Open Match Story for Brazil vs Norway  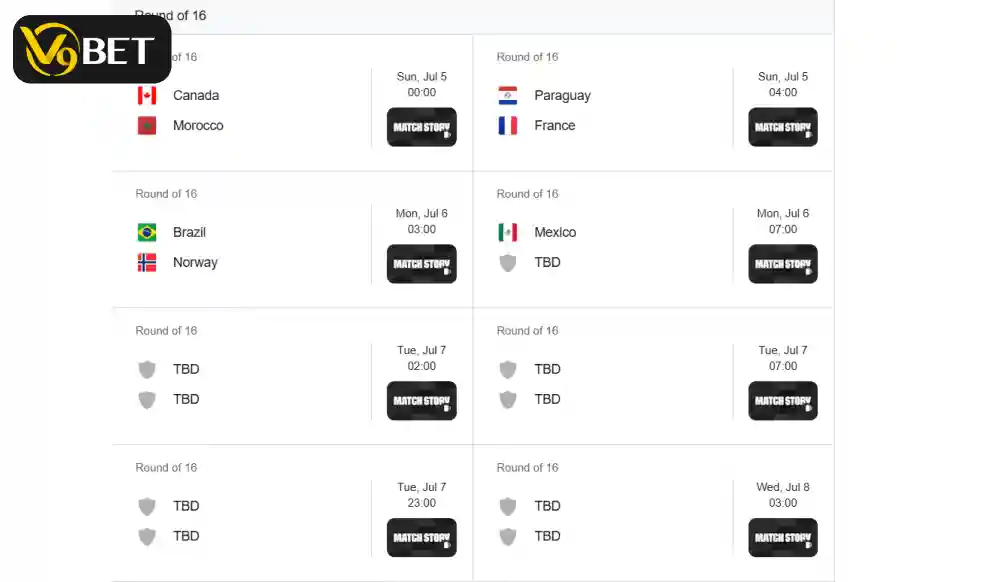point(422,264)
